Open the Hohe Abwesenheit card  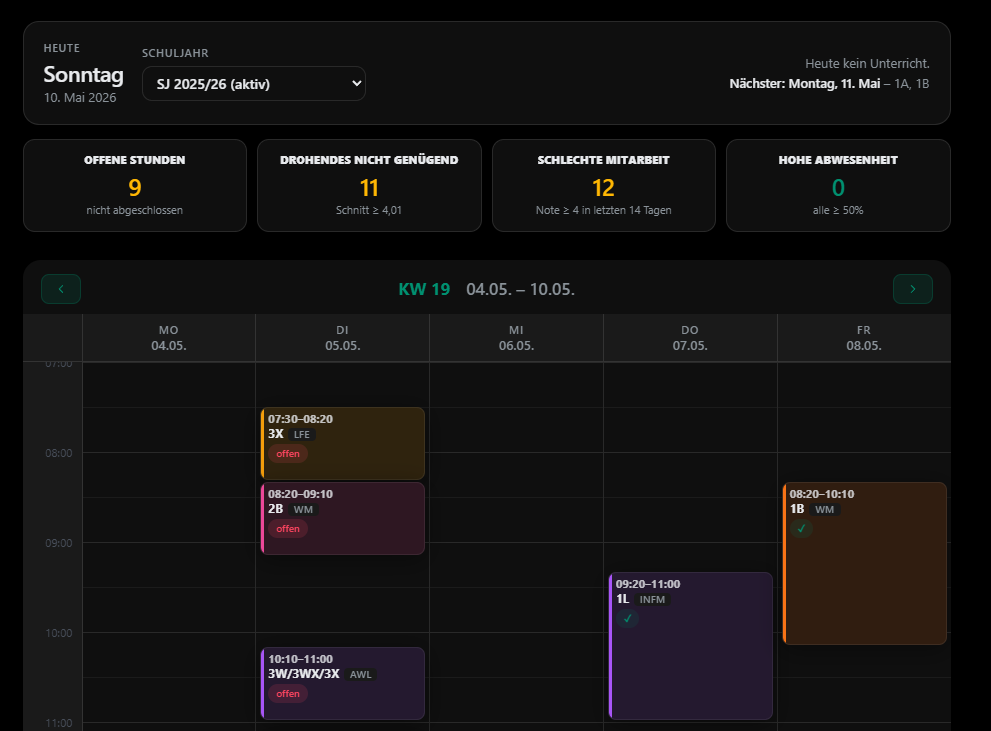[838, 185]
